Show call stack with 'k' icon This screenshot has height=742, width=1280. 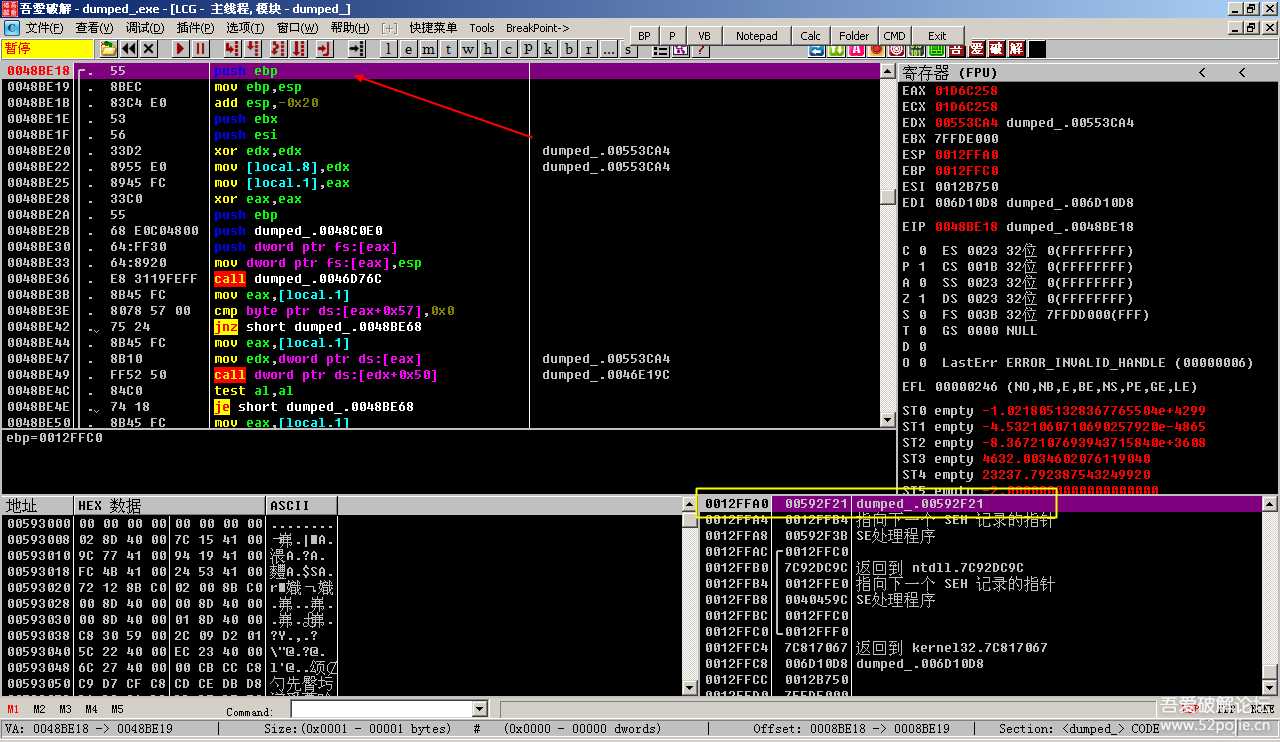pos(548,49)
